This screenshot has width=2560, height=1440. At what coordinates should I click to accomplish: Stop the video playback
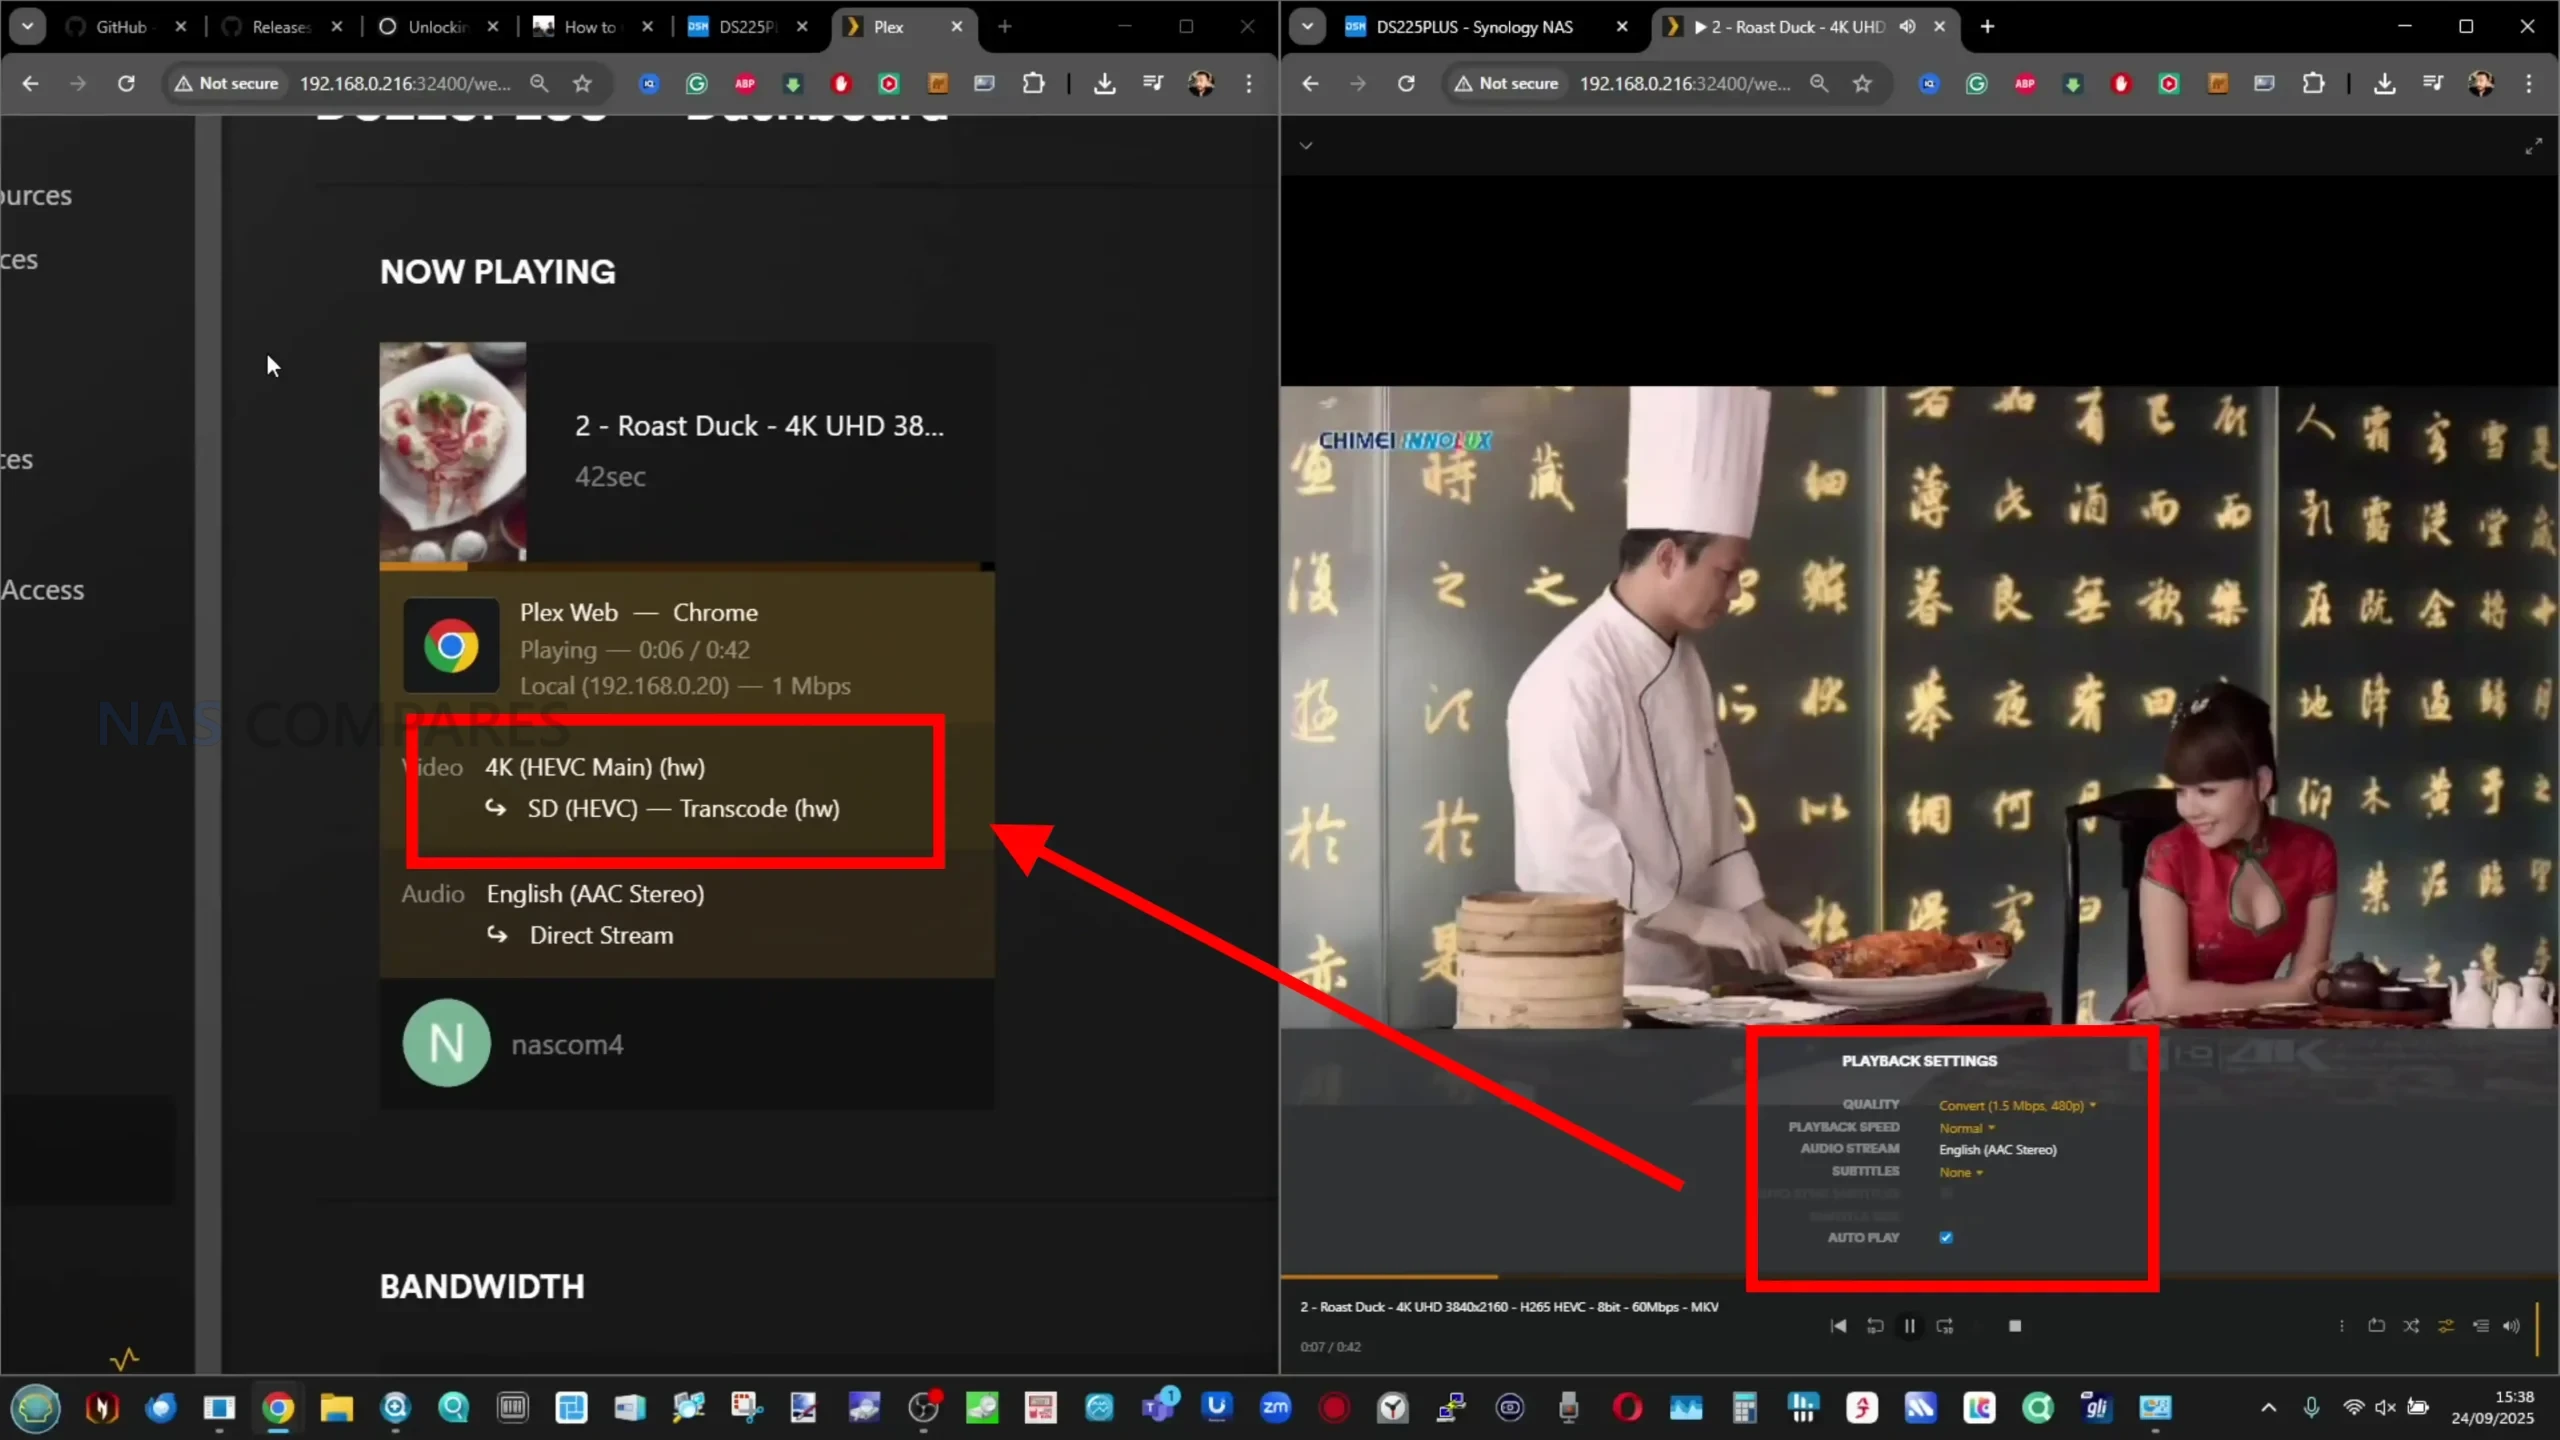tap(2015, 1326)
